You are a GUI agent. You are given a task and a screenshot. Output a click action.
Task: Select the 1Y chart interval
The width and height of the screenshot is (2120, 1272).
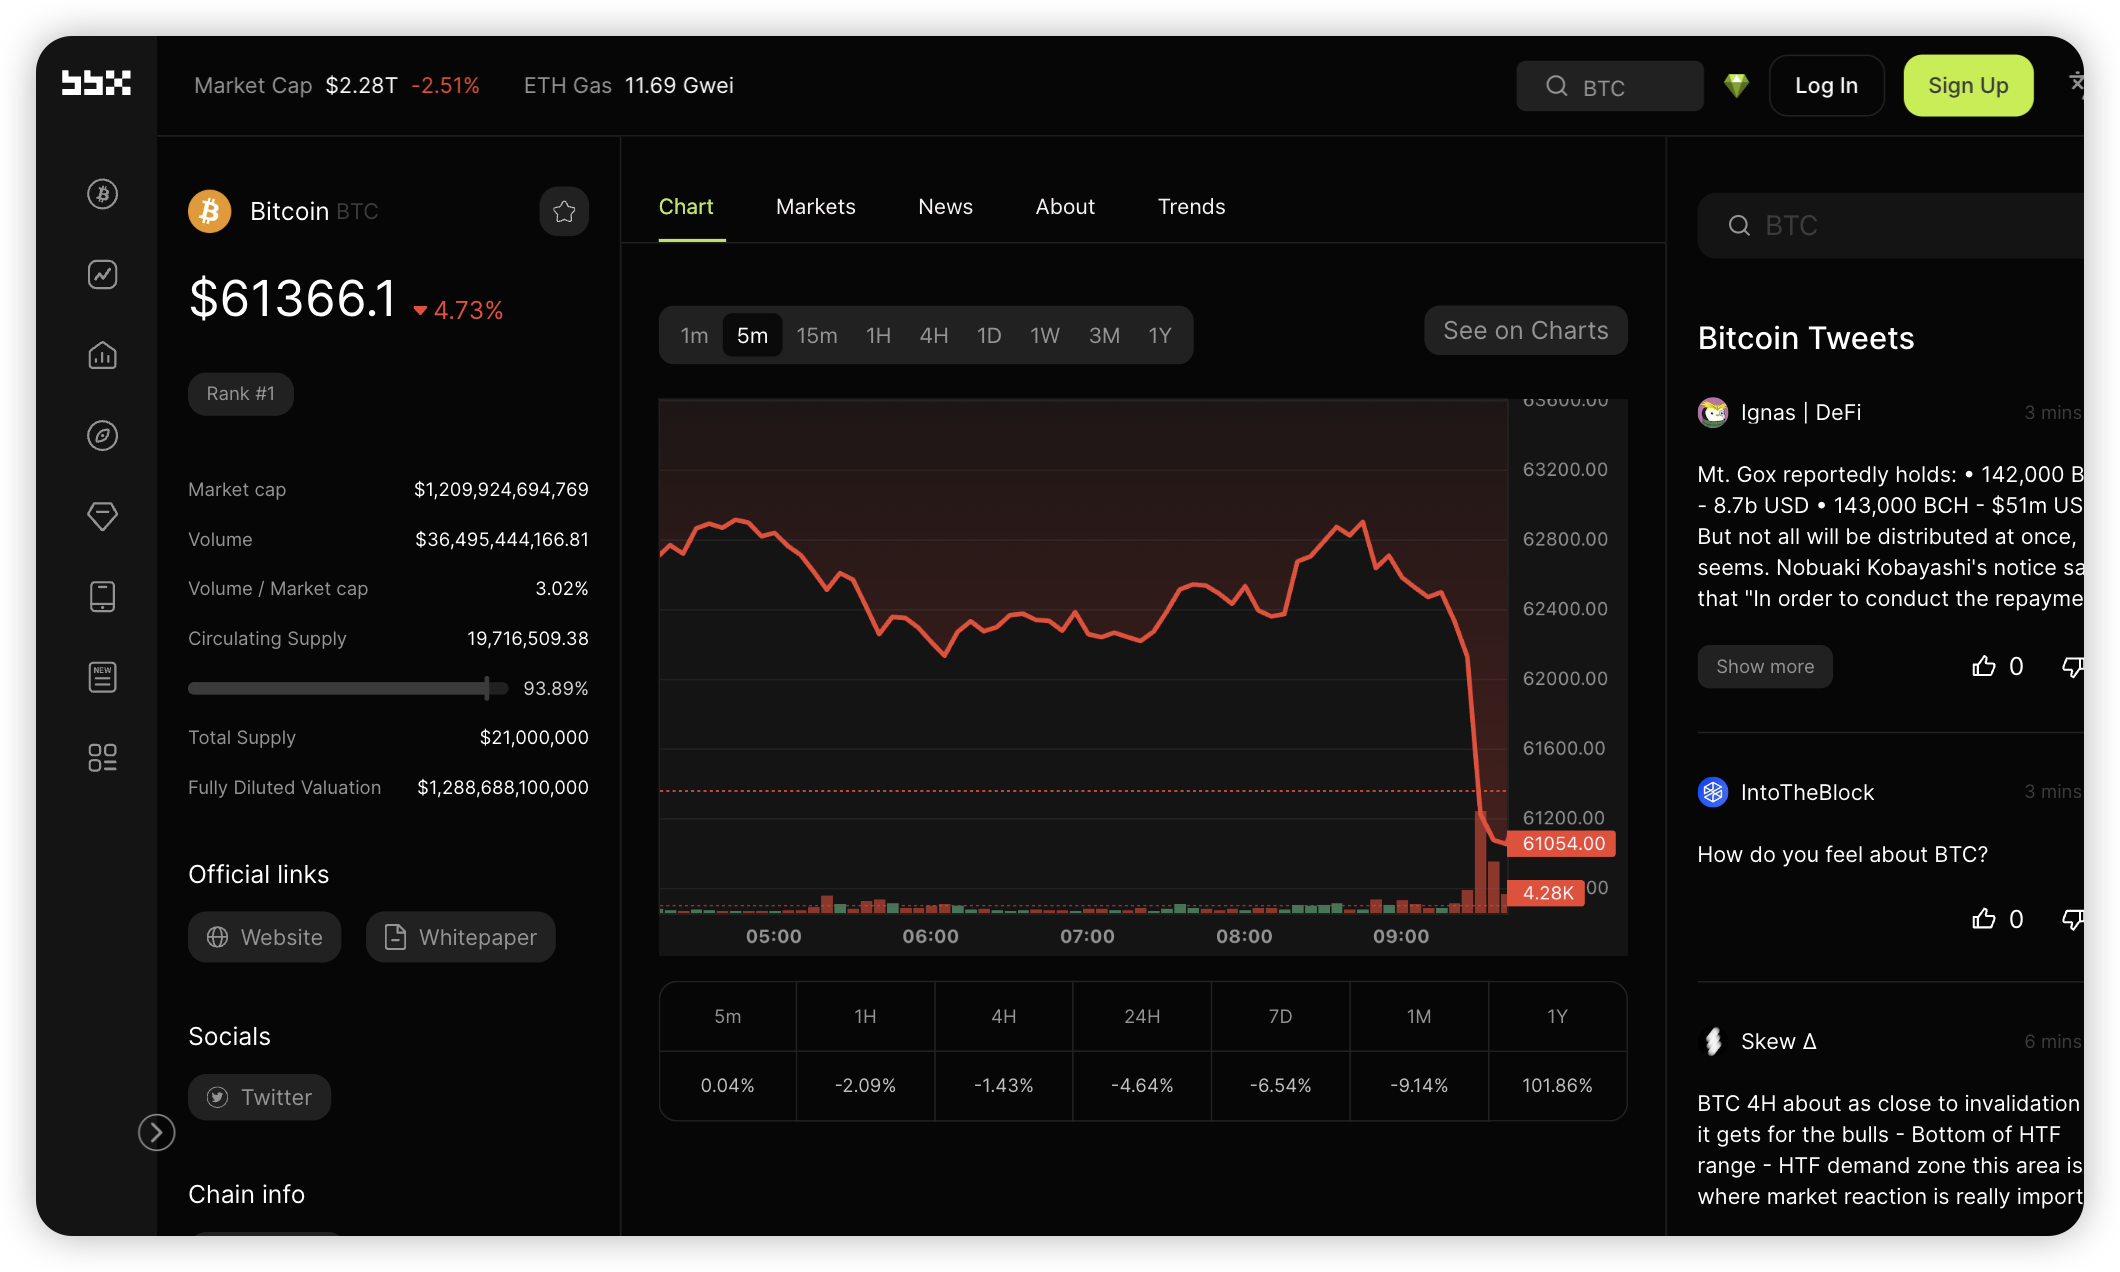click(1159, 336)
